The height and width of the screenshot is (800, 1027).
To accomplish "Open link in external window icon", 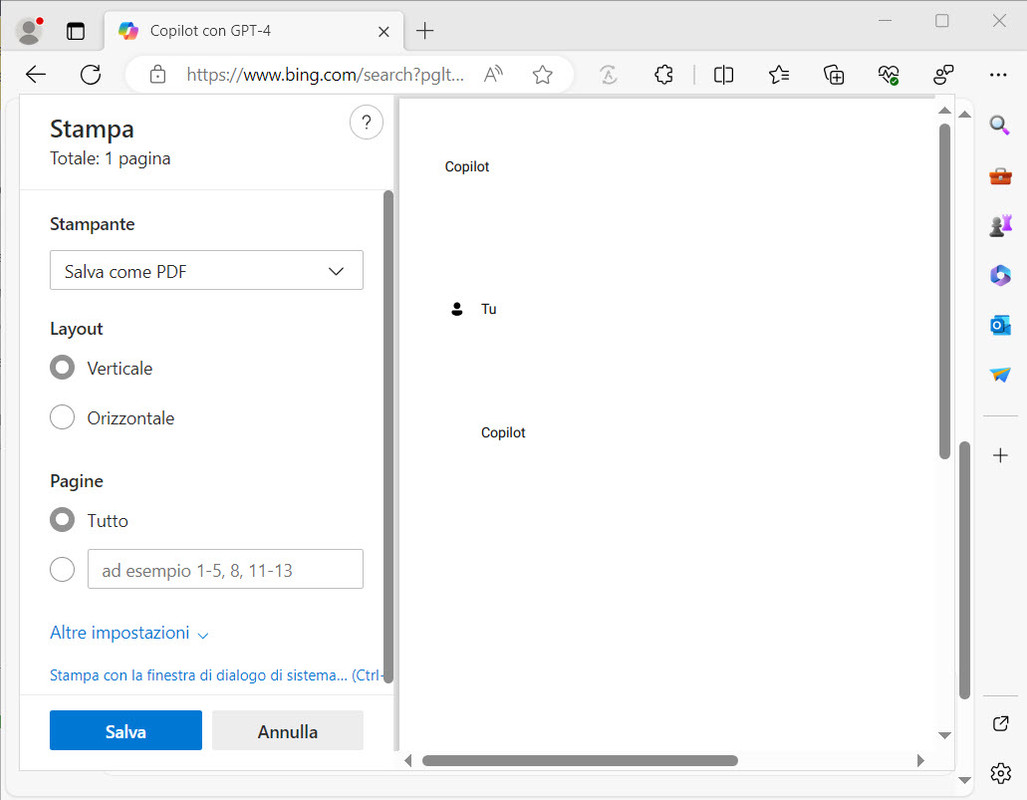I will pos(1000,723).
